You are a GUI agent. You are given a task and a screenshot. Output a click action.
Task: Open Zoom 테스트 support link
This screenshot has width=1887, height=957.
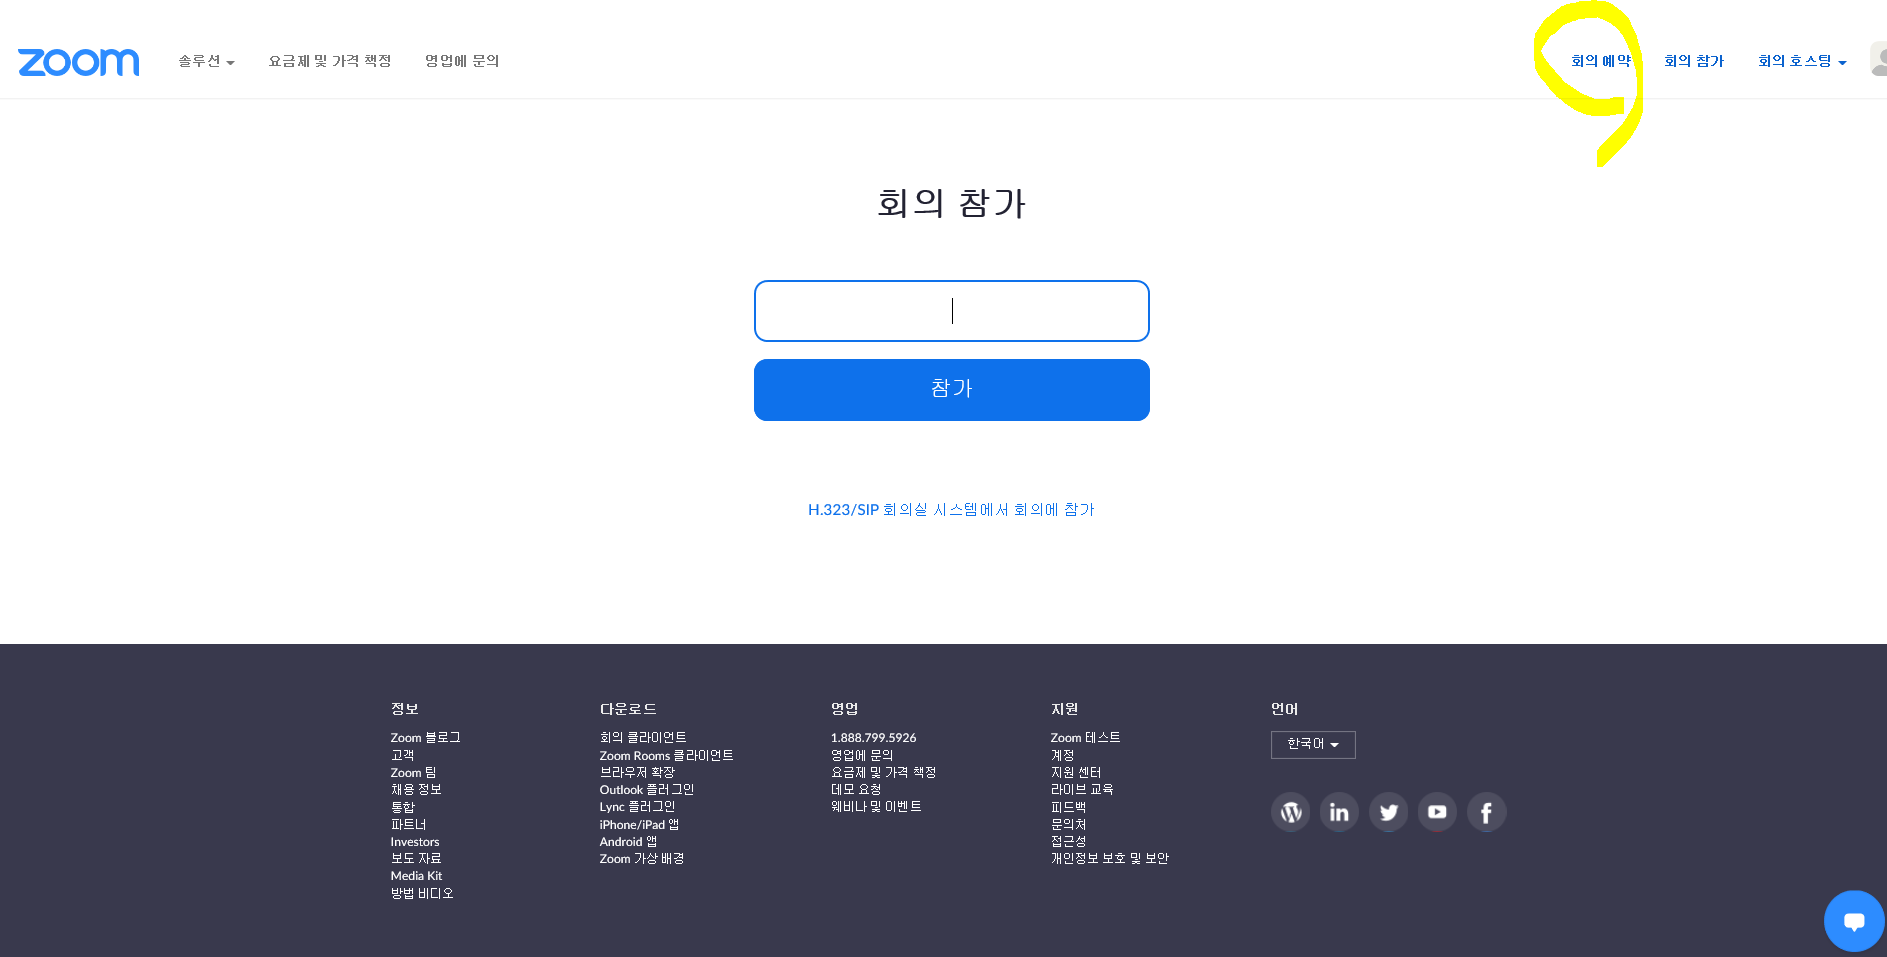point(1085,738)
